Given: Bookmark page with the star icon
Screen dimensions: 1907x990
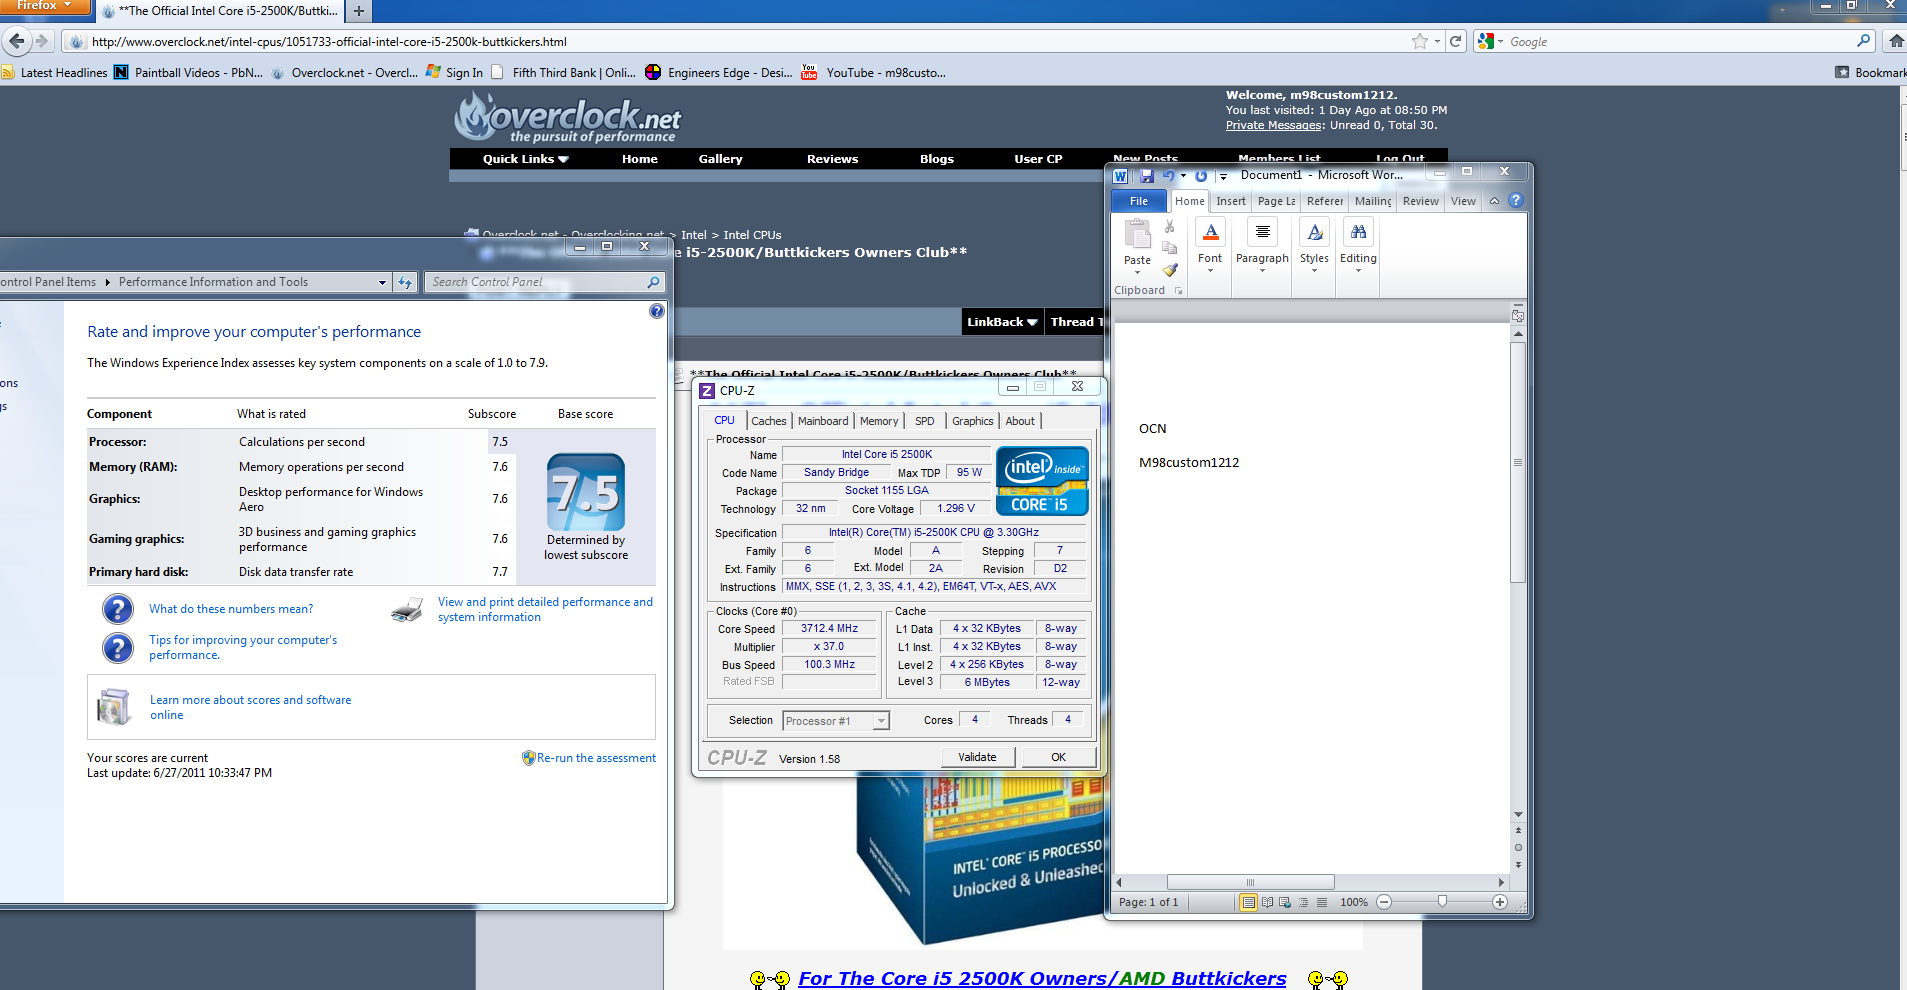Looking at the screenshot, I should pos(1419,41).
